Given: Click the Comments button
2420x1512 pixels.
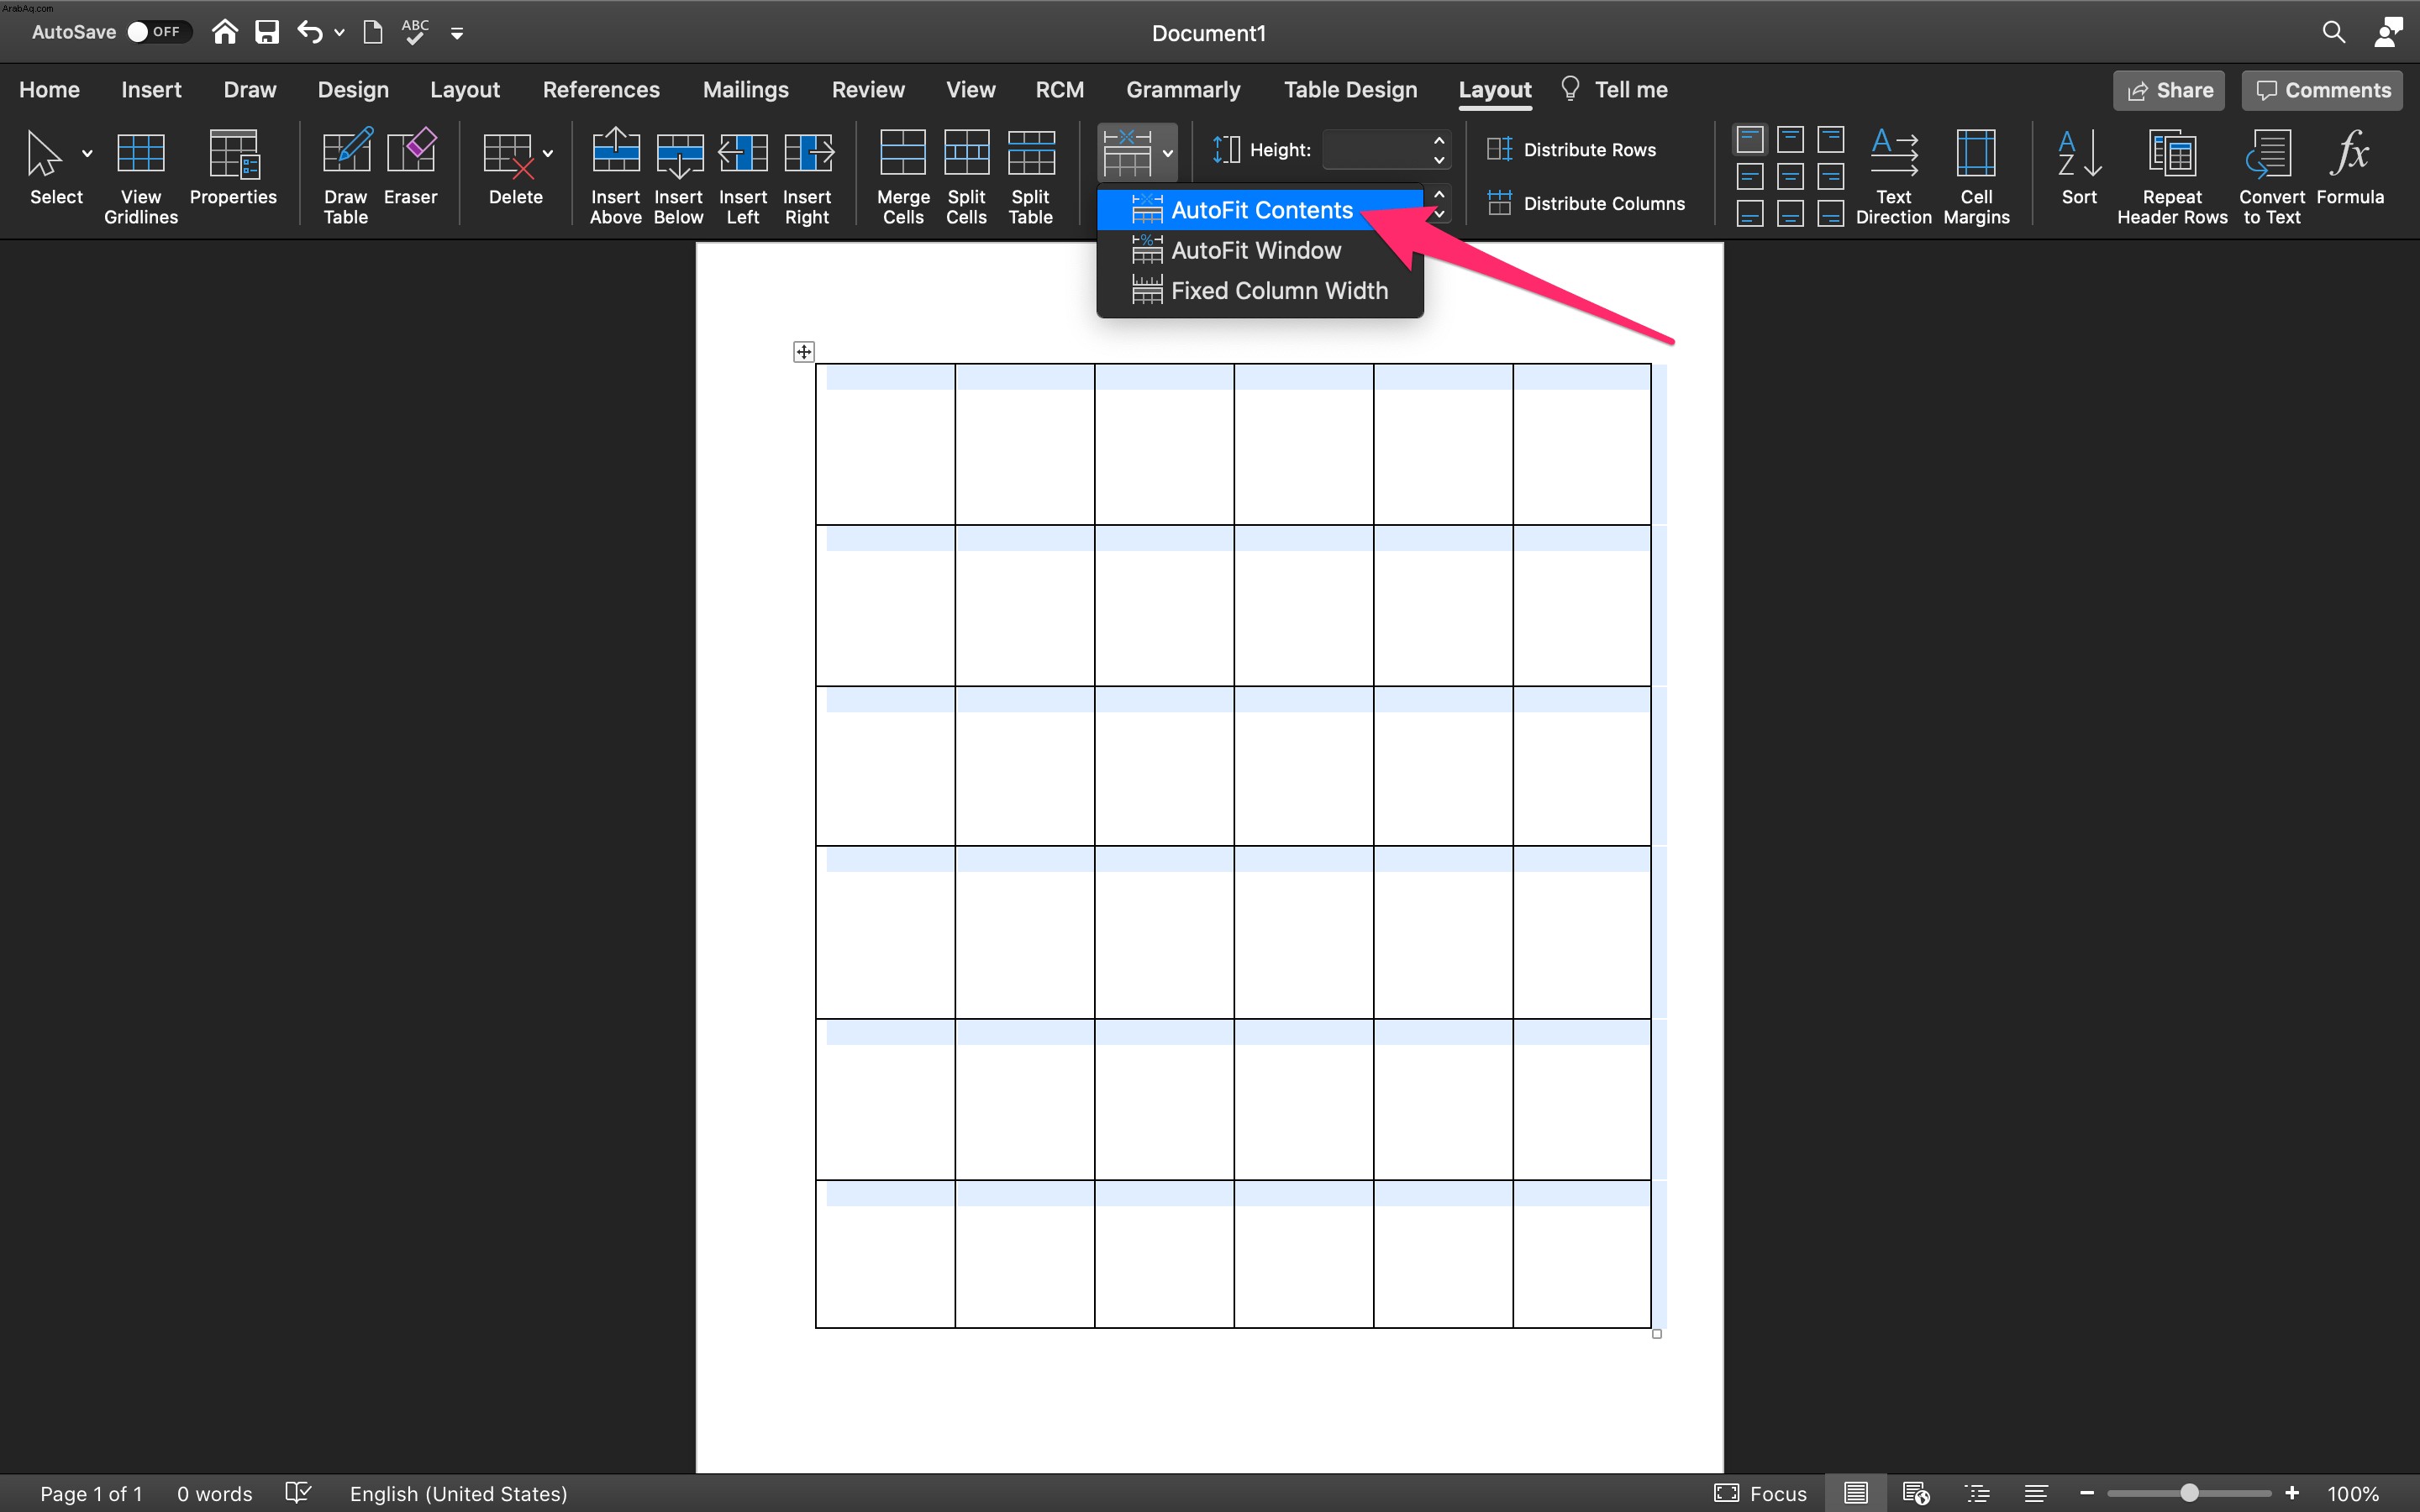Looking at the screenshot, I should tap(2322, 90).
